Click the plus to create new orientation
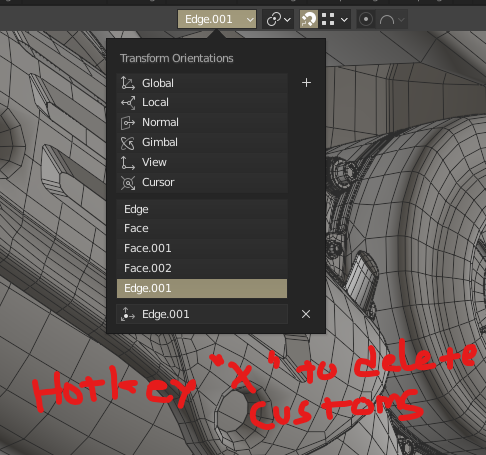 point(306,83)
